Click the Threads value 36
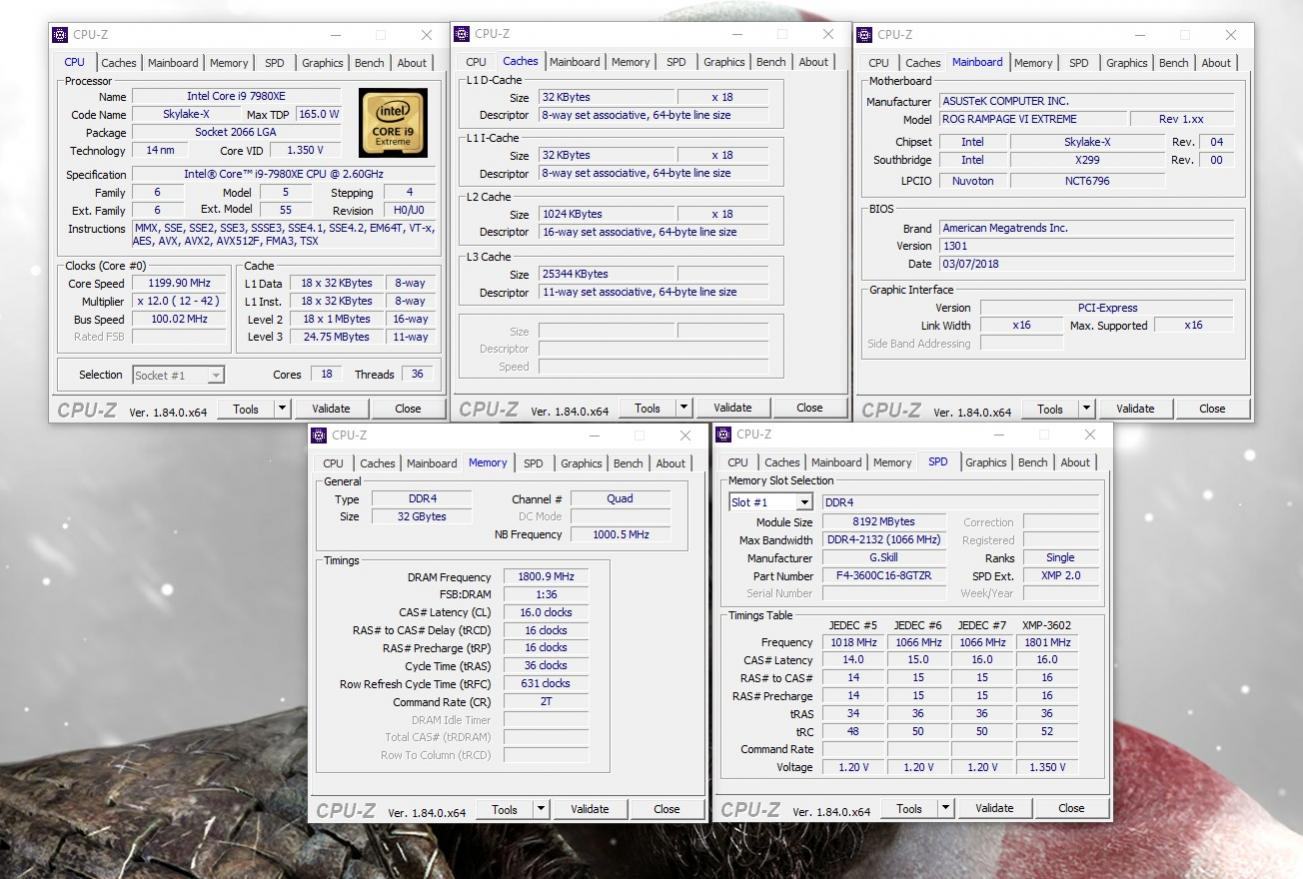 coord(416,374)
